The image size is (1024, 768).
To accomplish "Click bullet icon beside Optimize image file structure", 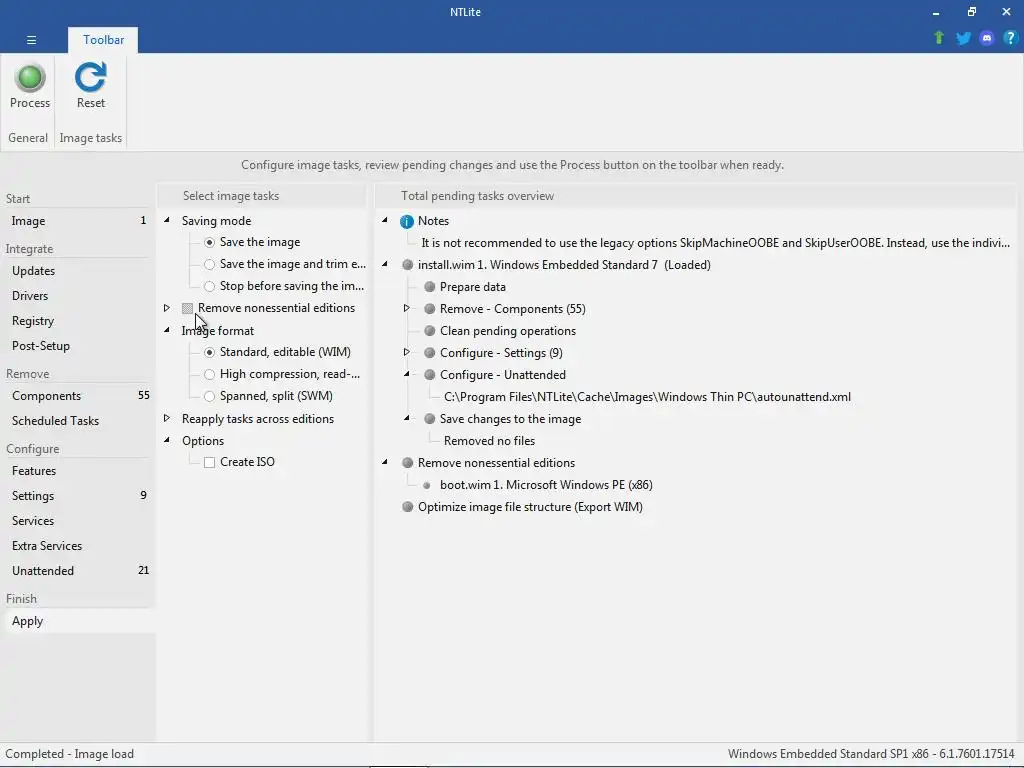I will click(408, 507).
